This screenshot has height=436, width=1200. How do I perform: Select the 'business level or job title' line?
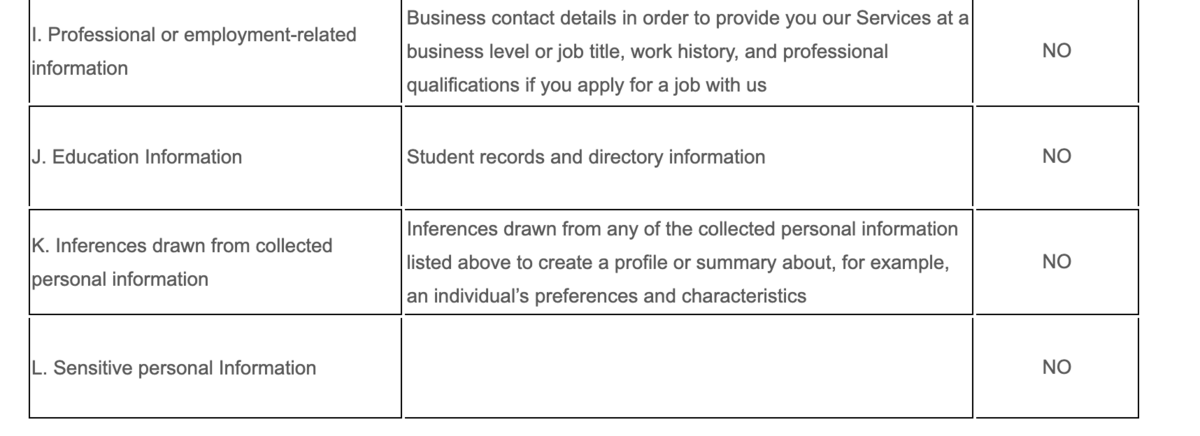647,51
